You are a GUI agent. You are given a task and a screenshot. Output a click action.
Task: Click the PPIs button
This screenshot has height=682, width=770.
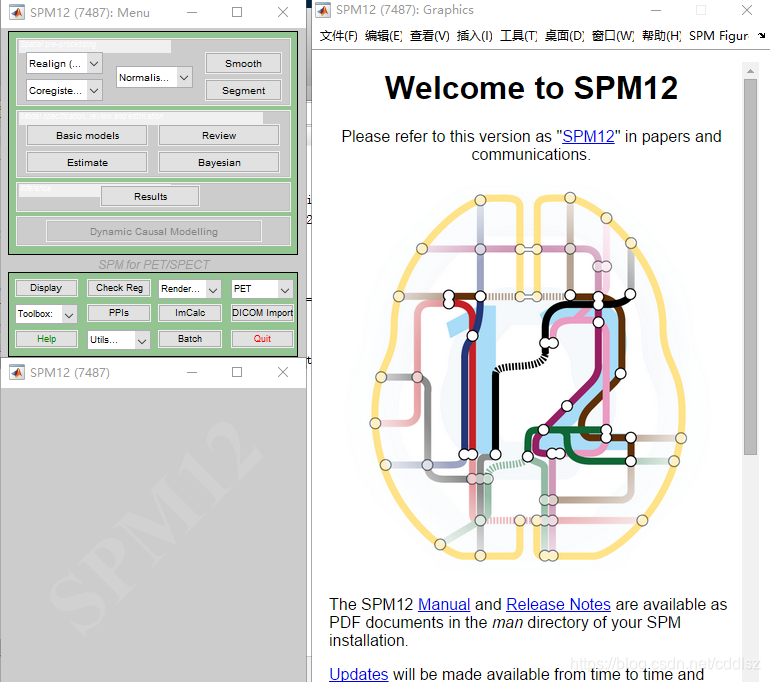tap(119, 313)
